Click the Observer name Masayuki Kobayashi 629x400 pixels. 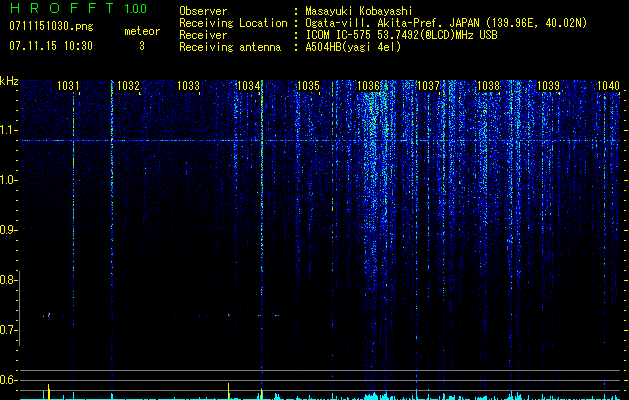(359, 11)
